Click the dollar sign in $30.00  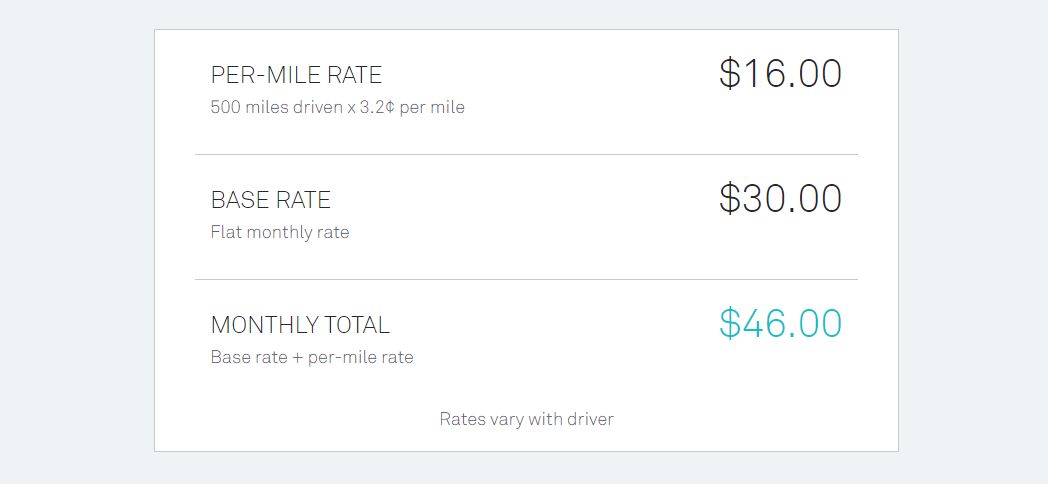pyautogui.click(x=730, y=199)
